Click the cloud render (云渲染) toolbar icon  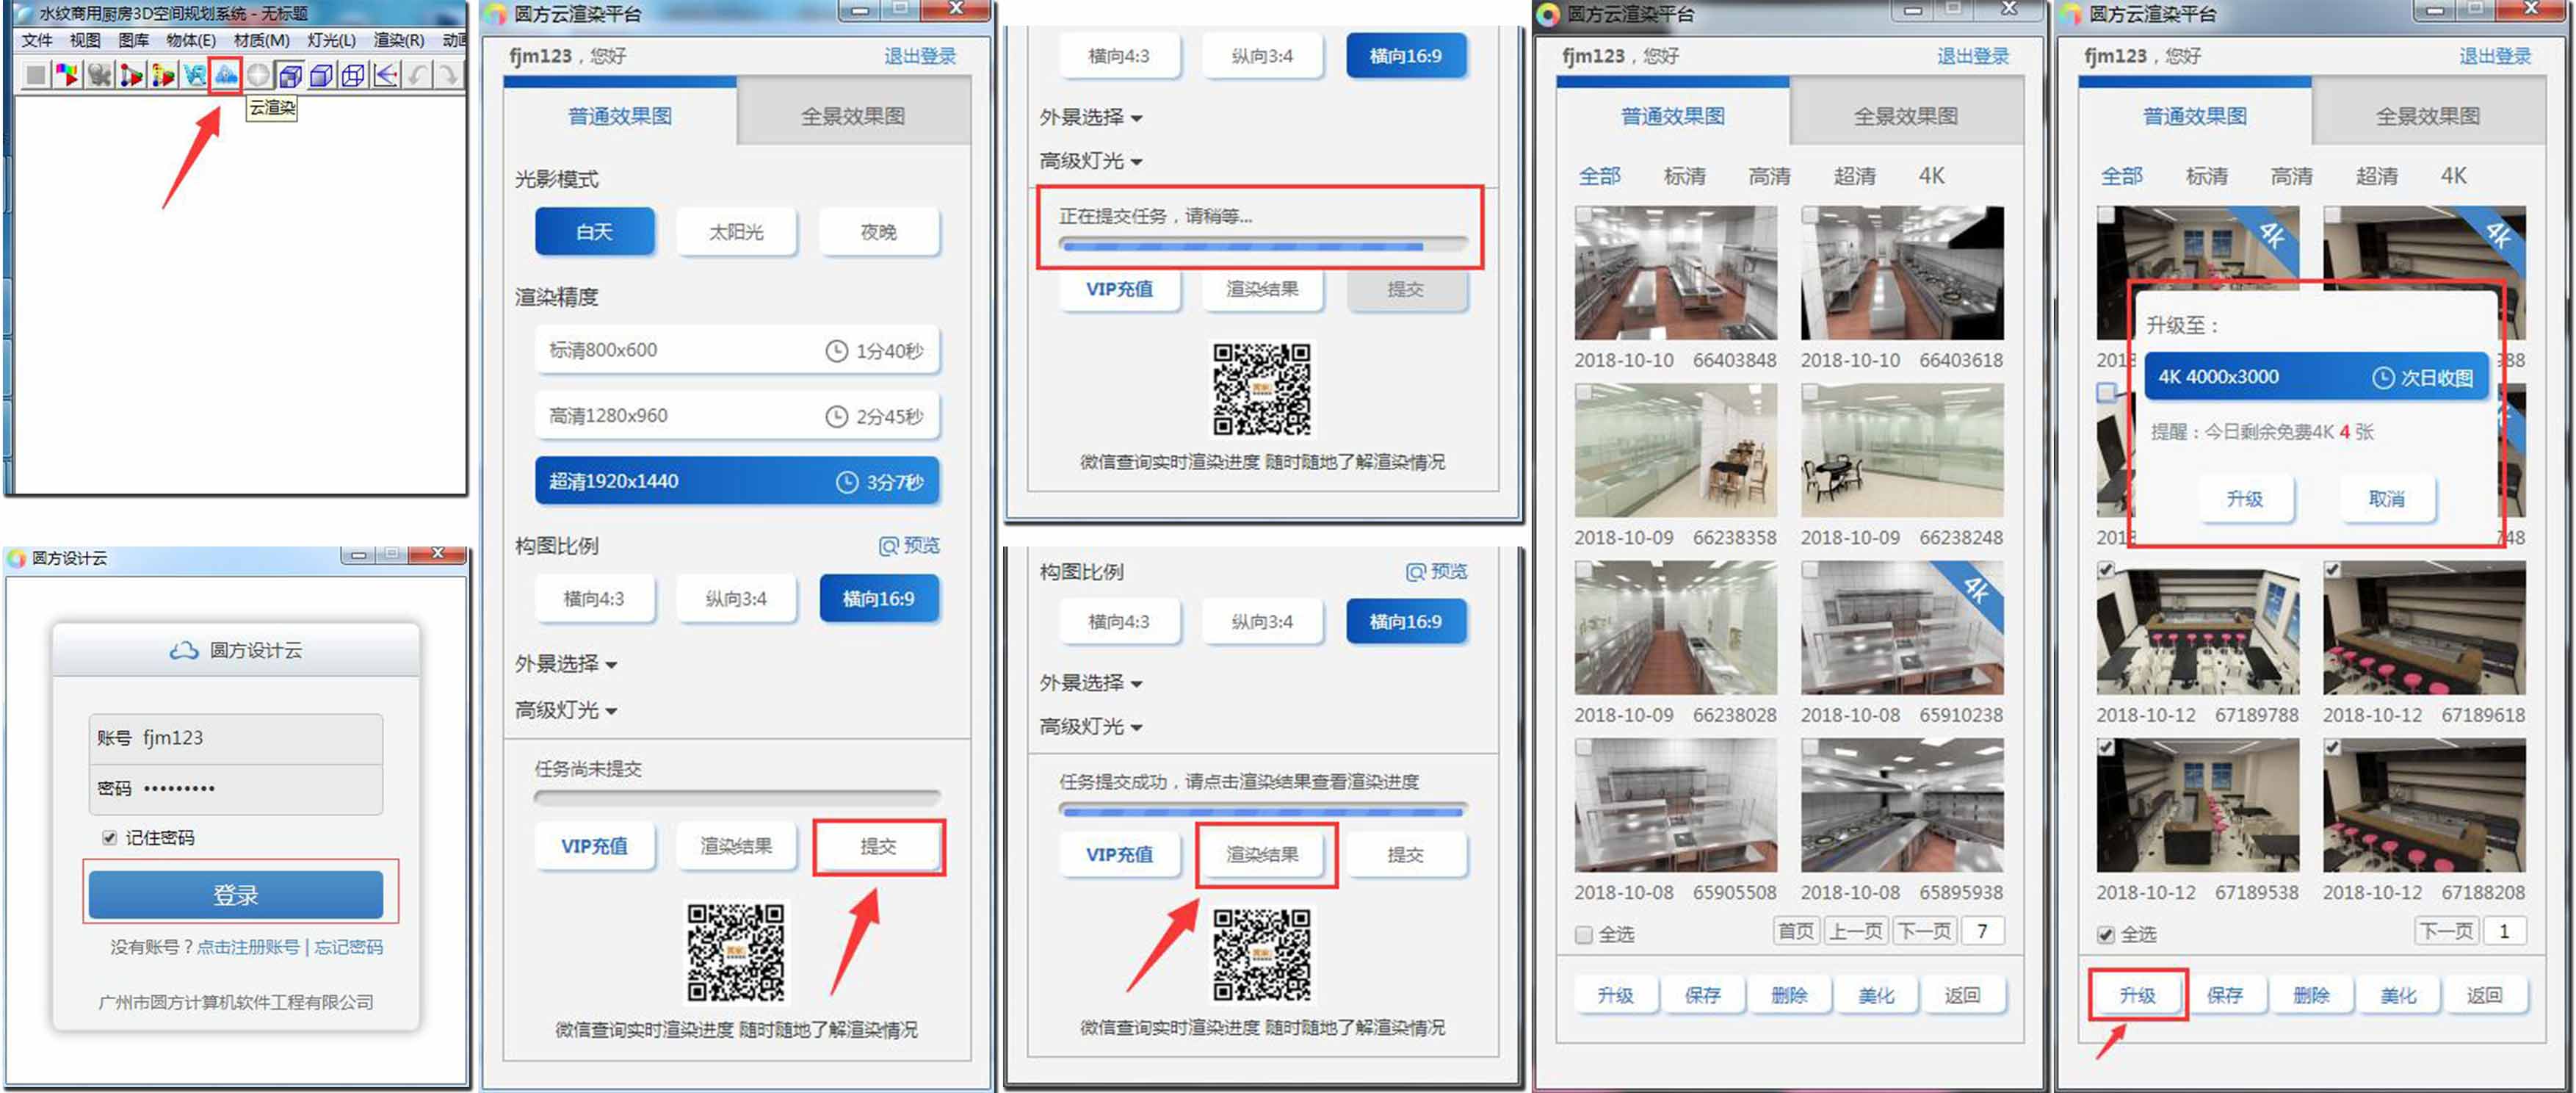(226, 74)
